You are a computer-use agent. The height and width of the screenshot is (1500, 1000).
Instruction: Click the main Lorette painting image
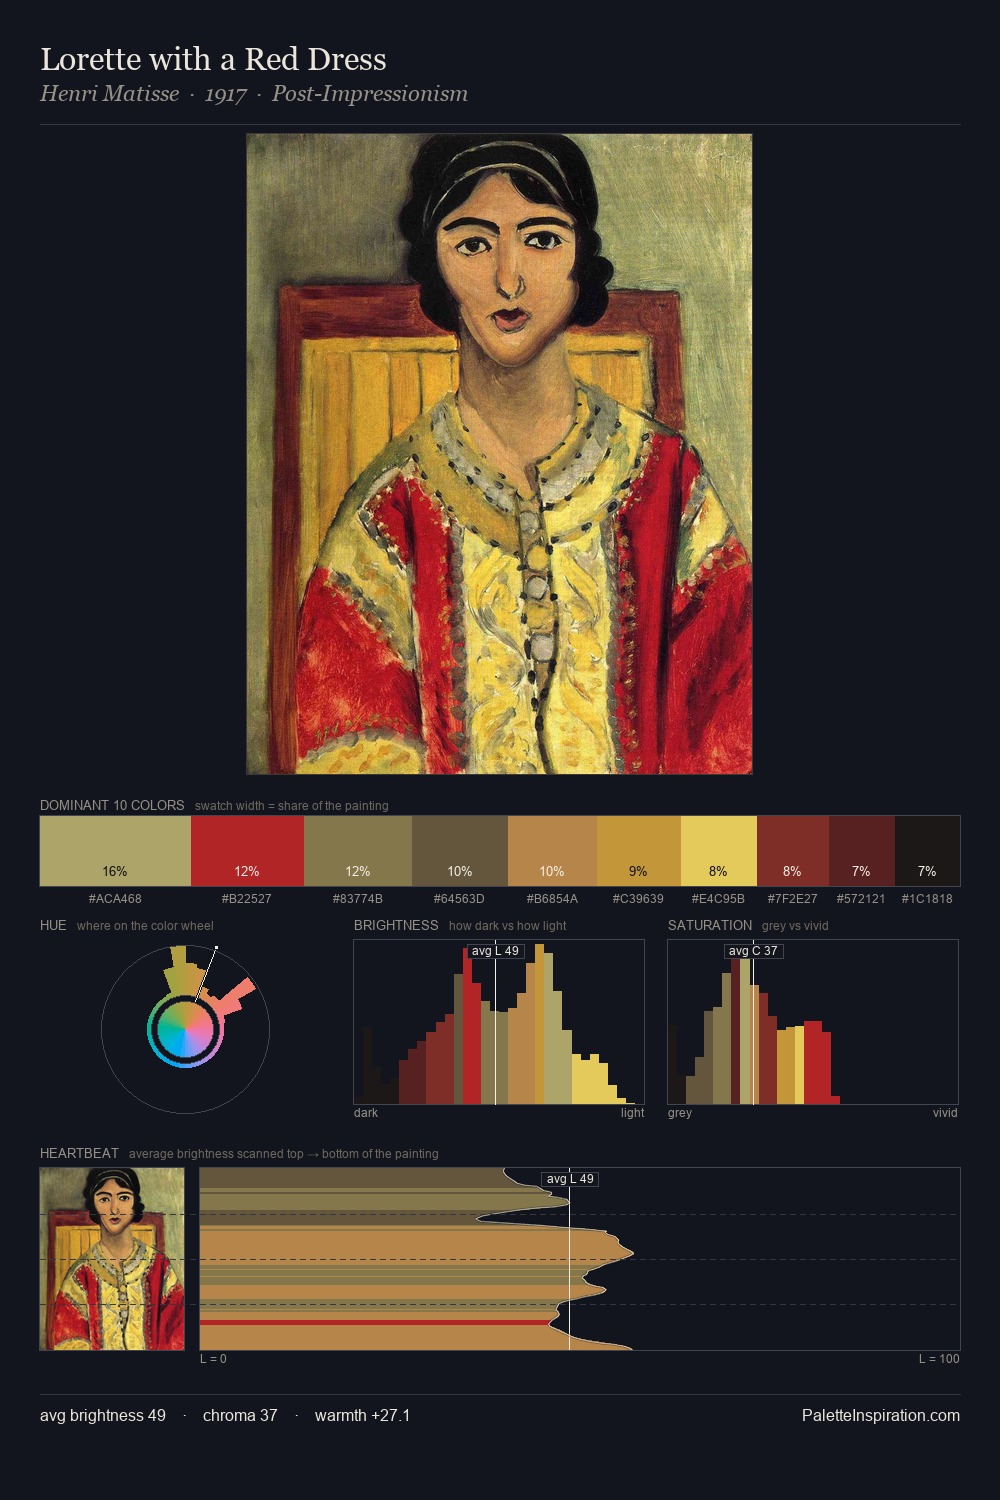tap(499, 454)
